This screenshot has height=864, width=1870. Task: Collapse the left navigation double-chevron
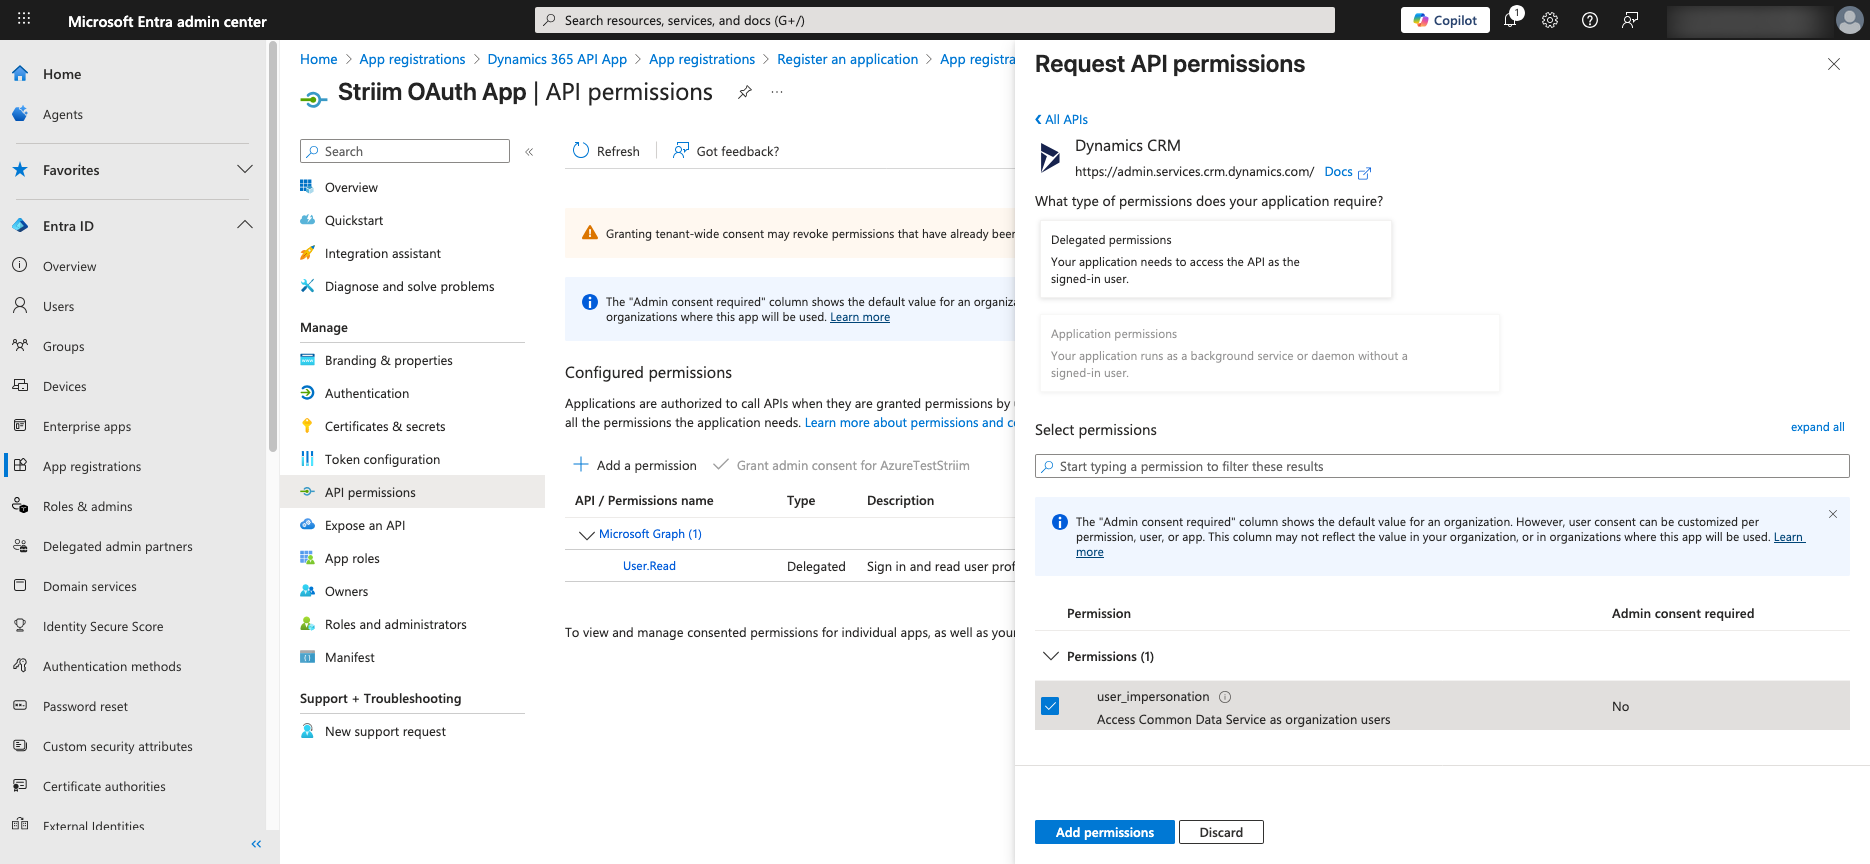256,844
